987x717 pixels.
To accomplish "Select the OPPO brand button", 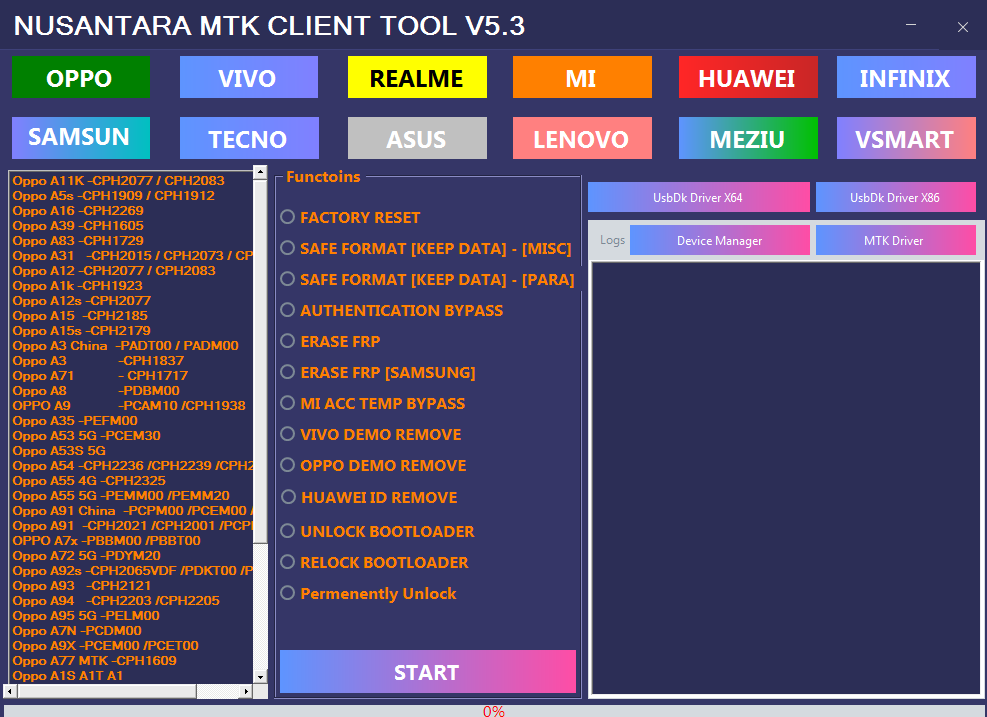I will [x=81, y=77].
